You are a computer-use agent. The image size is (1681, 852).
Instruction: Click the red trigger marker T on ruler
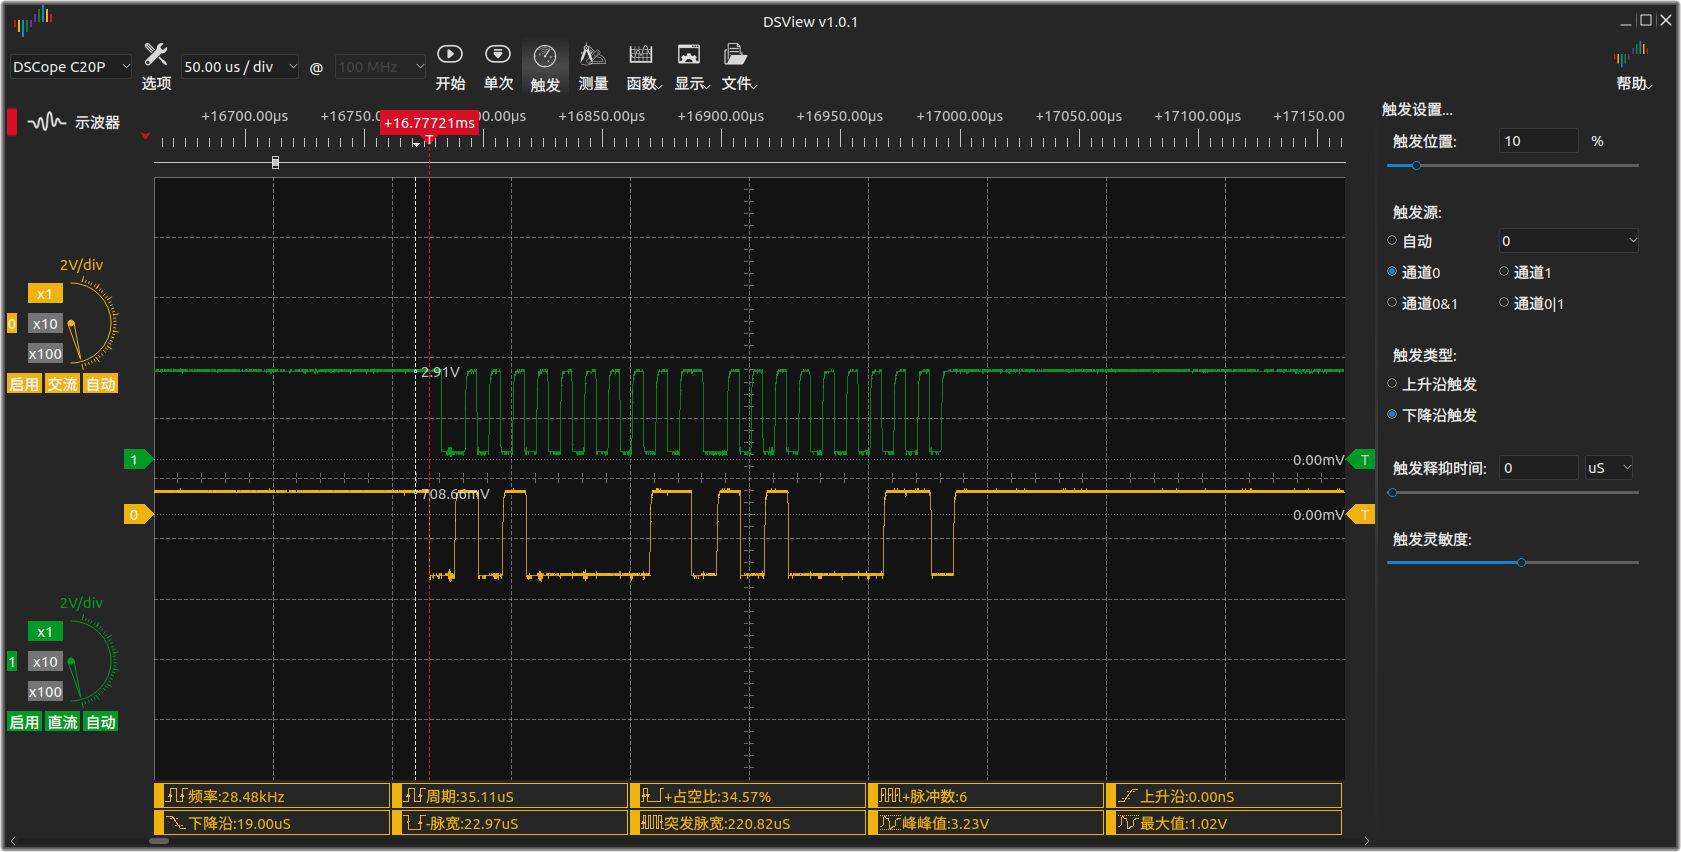click(x=429, y=140)
